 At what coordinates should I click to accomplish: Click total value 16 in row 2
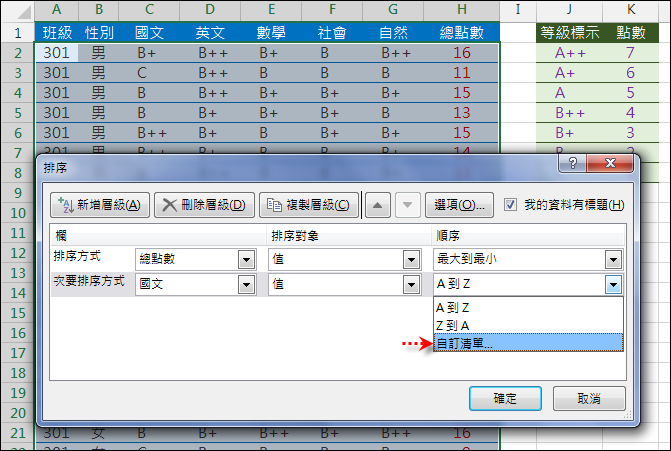tap(462, 53)
